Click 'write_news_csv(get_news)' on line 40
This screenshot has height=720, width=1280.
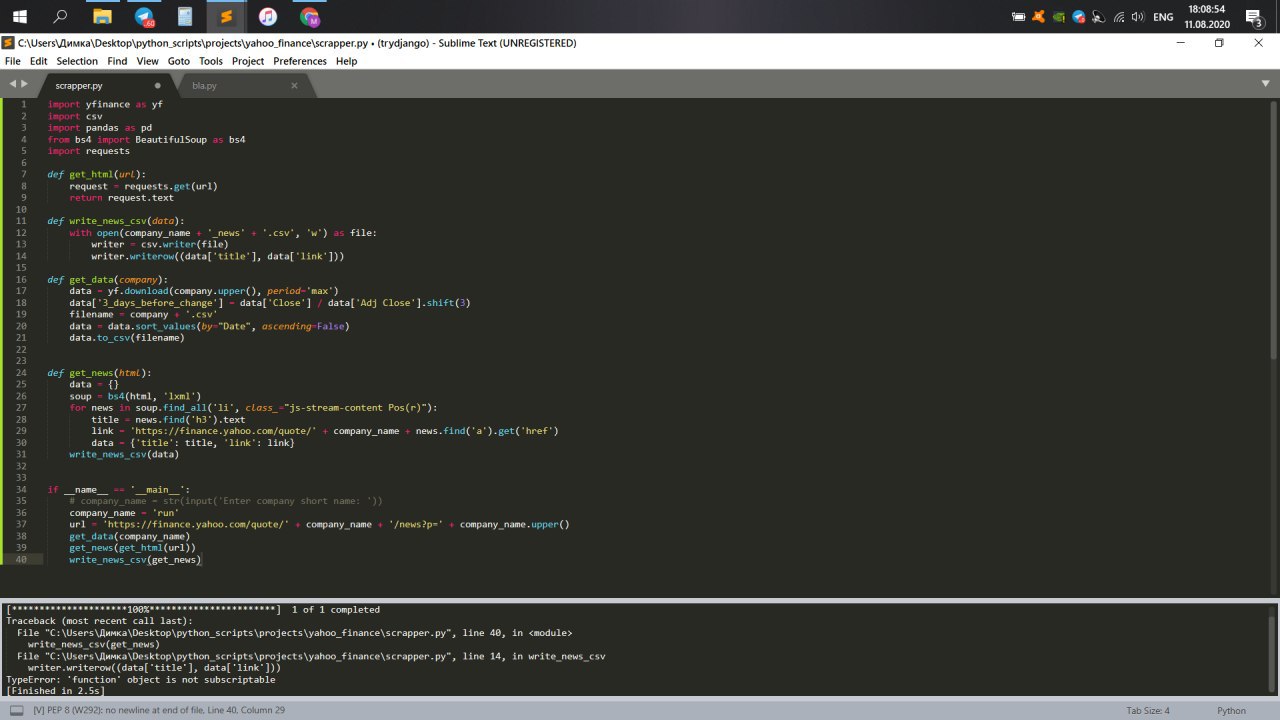coord(135,559)
